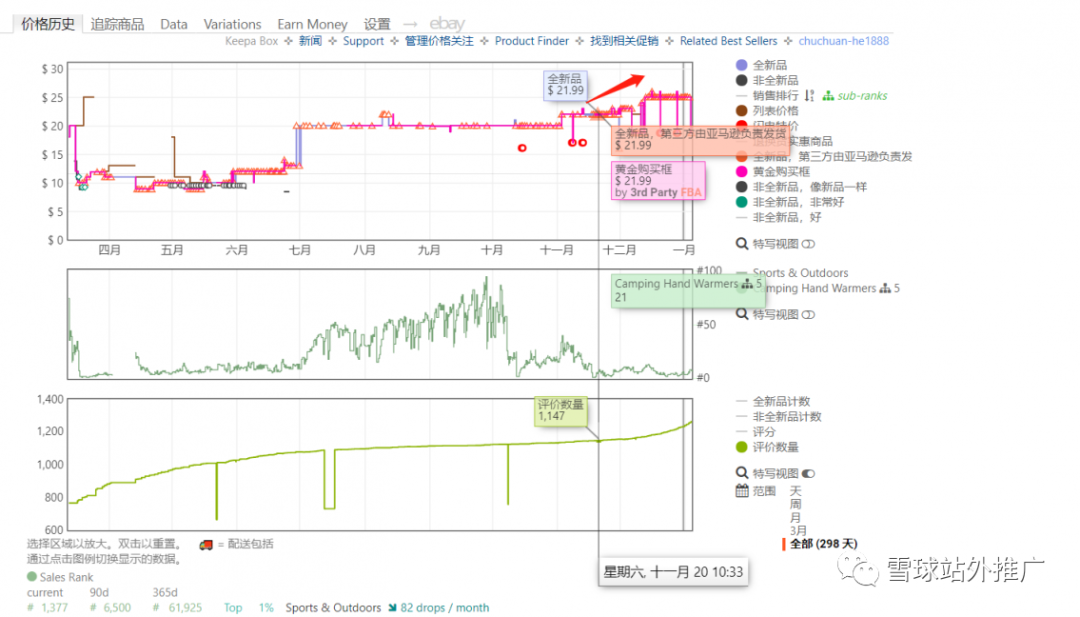This screenshot has width=1080, height=617.
Task: Click the Top 1% label
Action: (x=249, y=607)
